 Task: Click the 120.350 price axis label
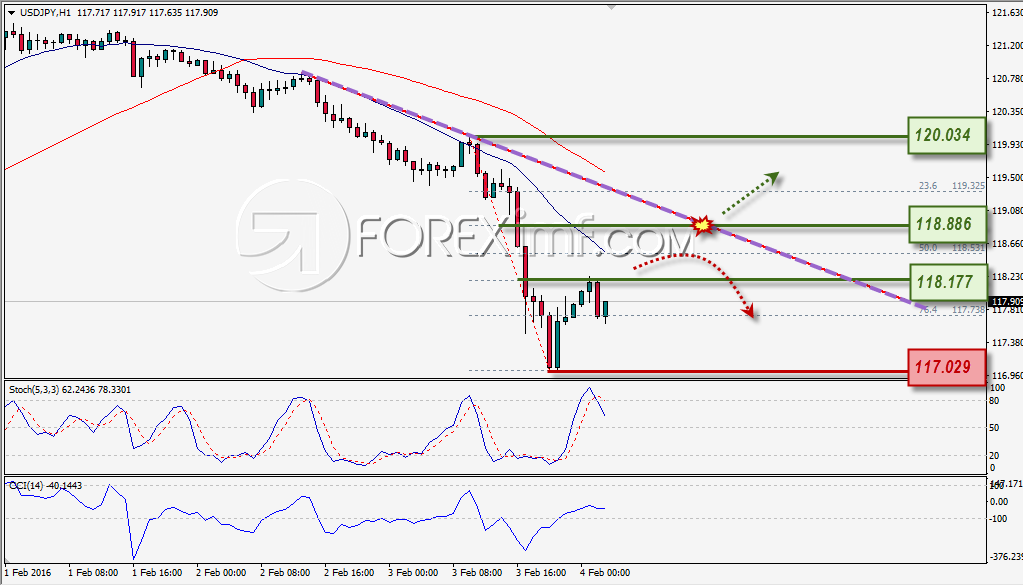tap(1007, 112)
